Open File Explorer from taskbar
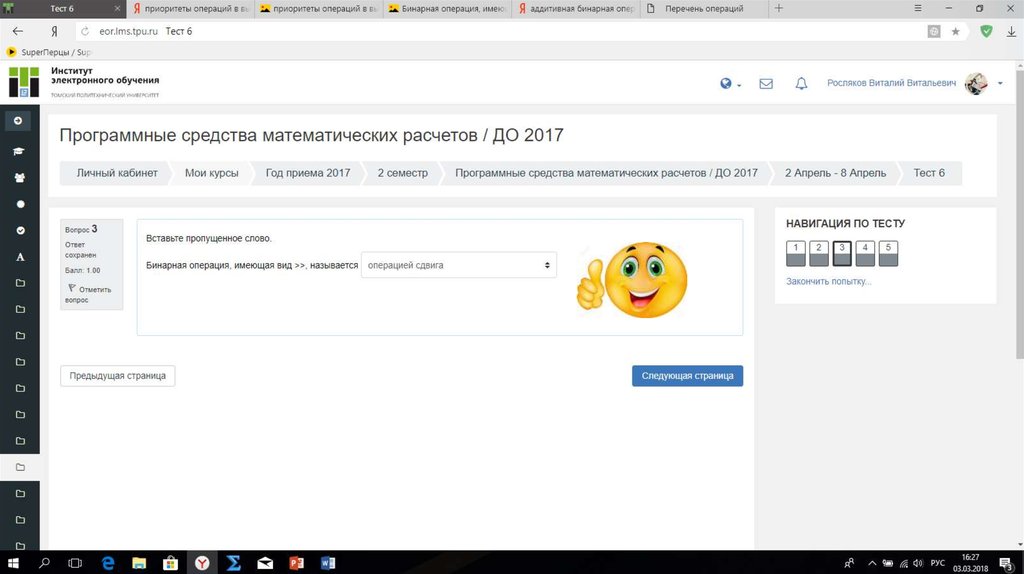1024x574 pixels. click(139, 562)
